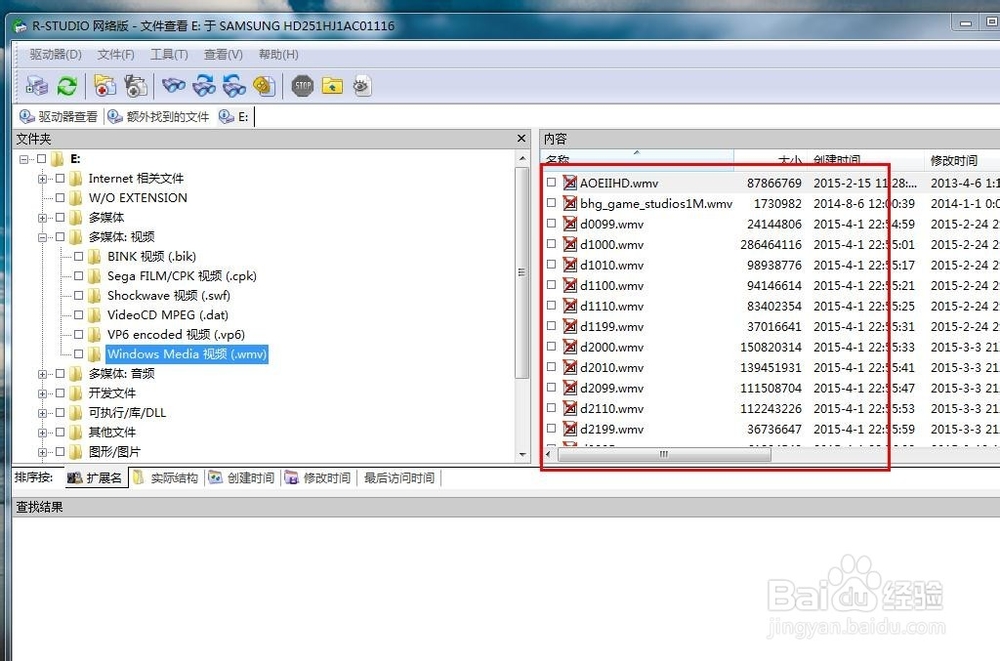Screen dimensions: 1000x661
Task: Expand the 开发文件 node
Action: [42, 394]
